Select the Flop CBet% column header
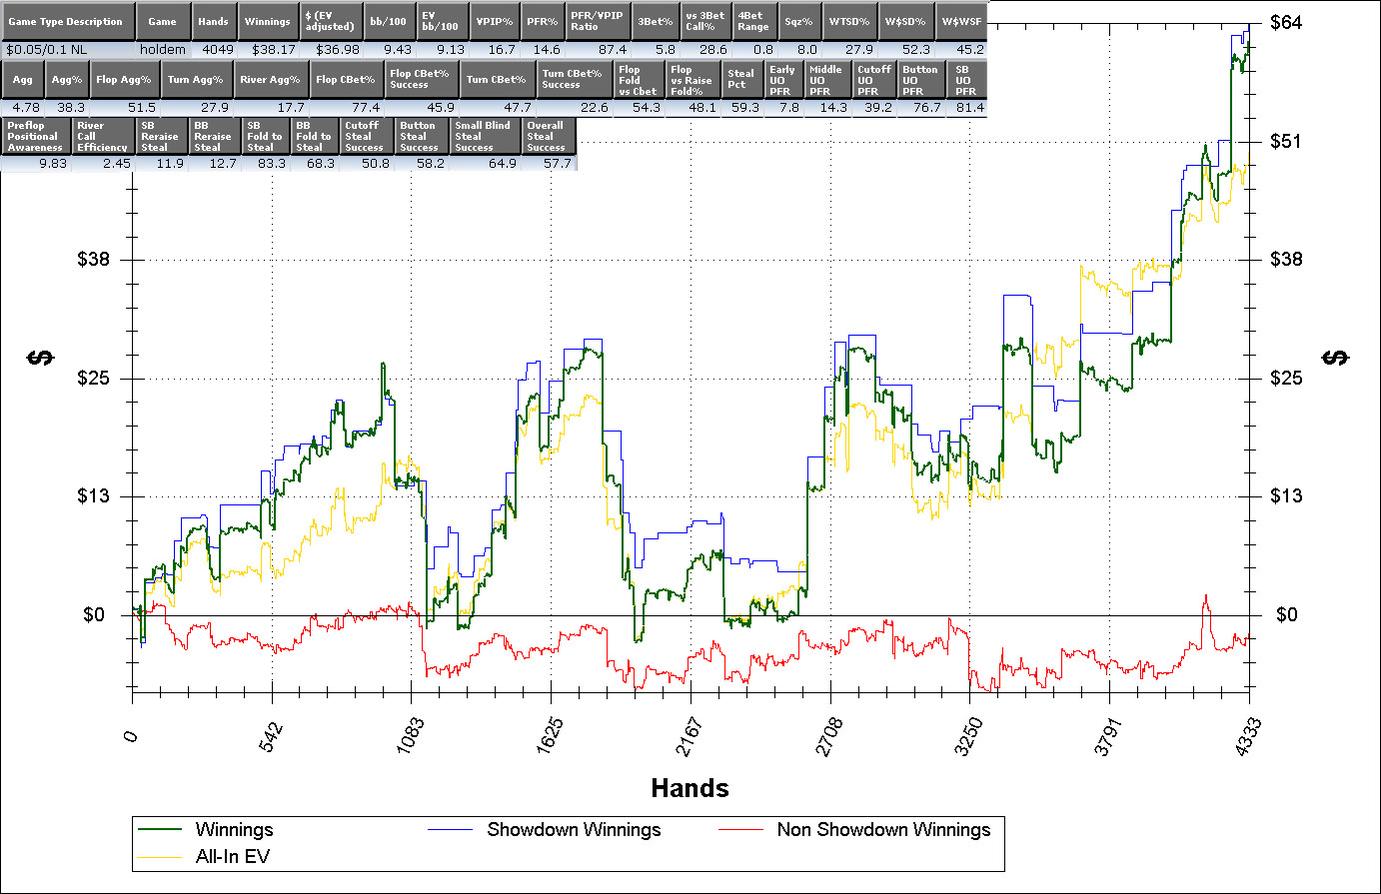The width and height of the screenshot is (1381, 894). coord(346,80)
